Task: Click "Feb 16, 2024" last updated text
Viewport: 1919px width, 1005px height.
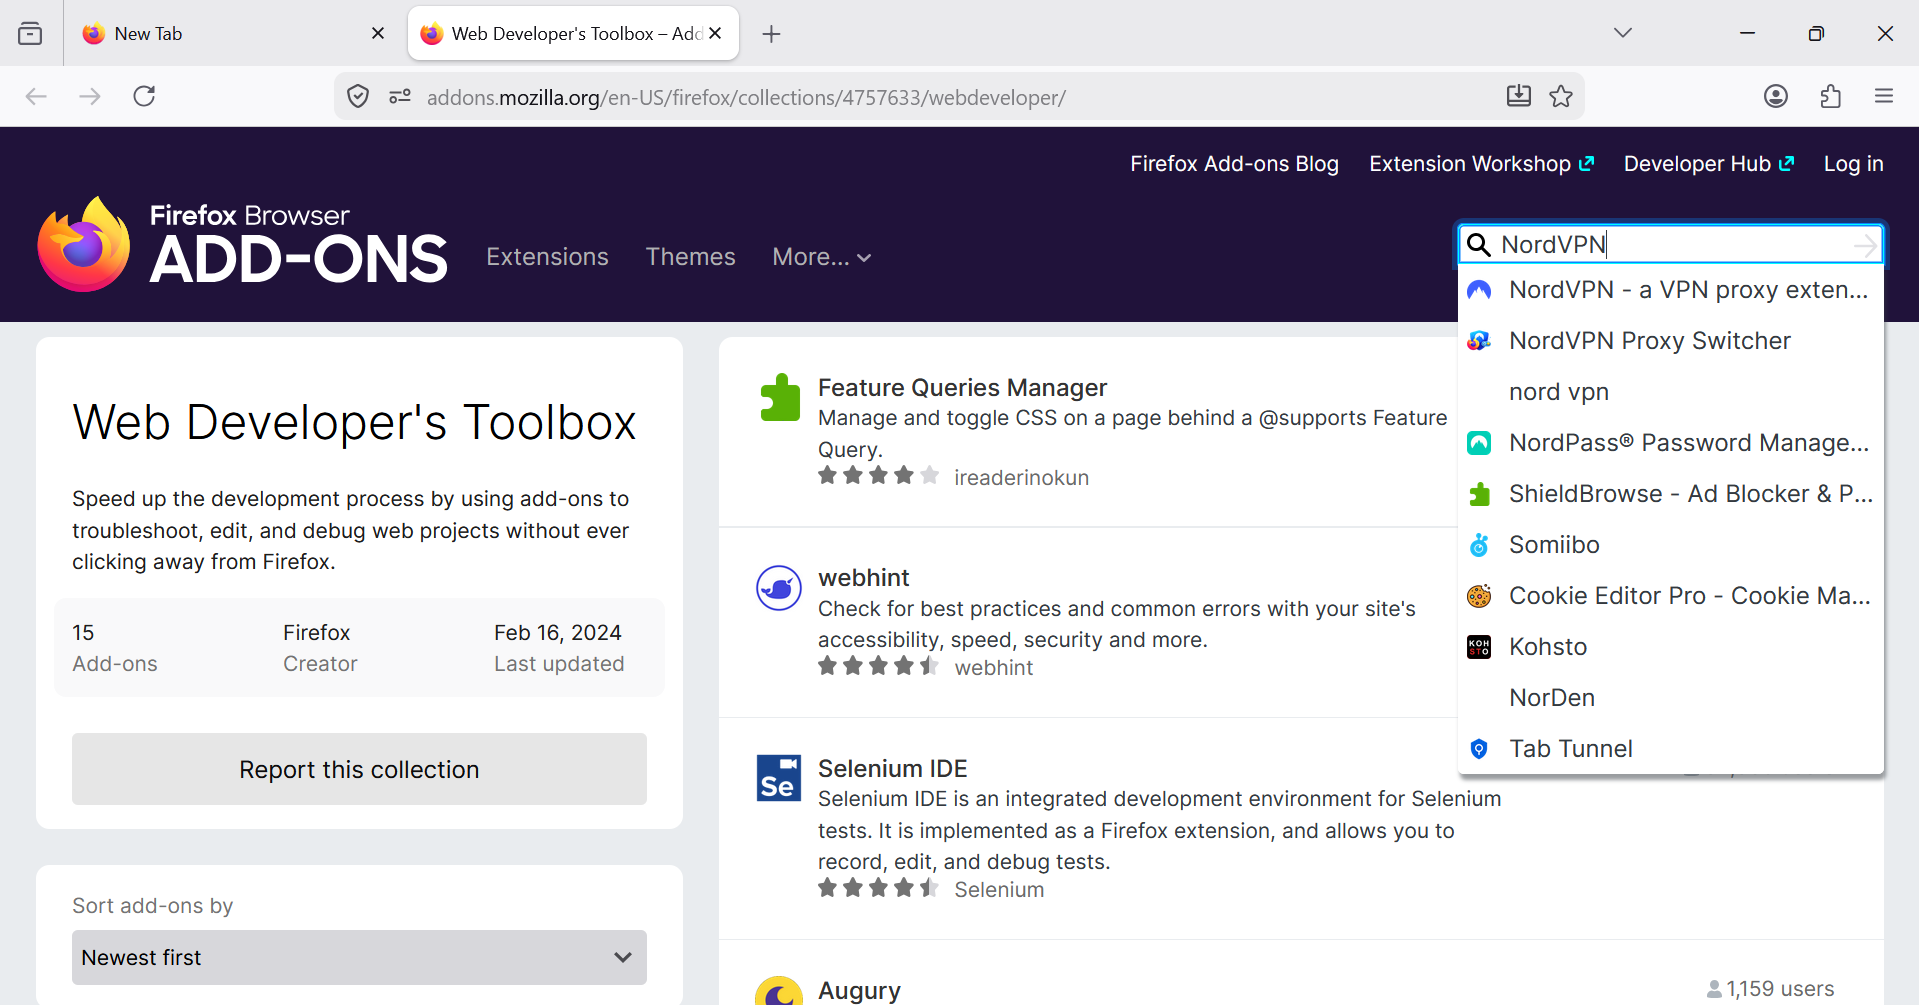Action: pos(558,633)
